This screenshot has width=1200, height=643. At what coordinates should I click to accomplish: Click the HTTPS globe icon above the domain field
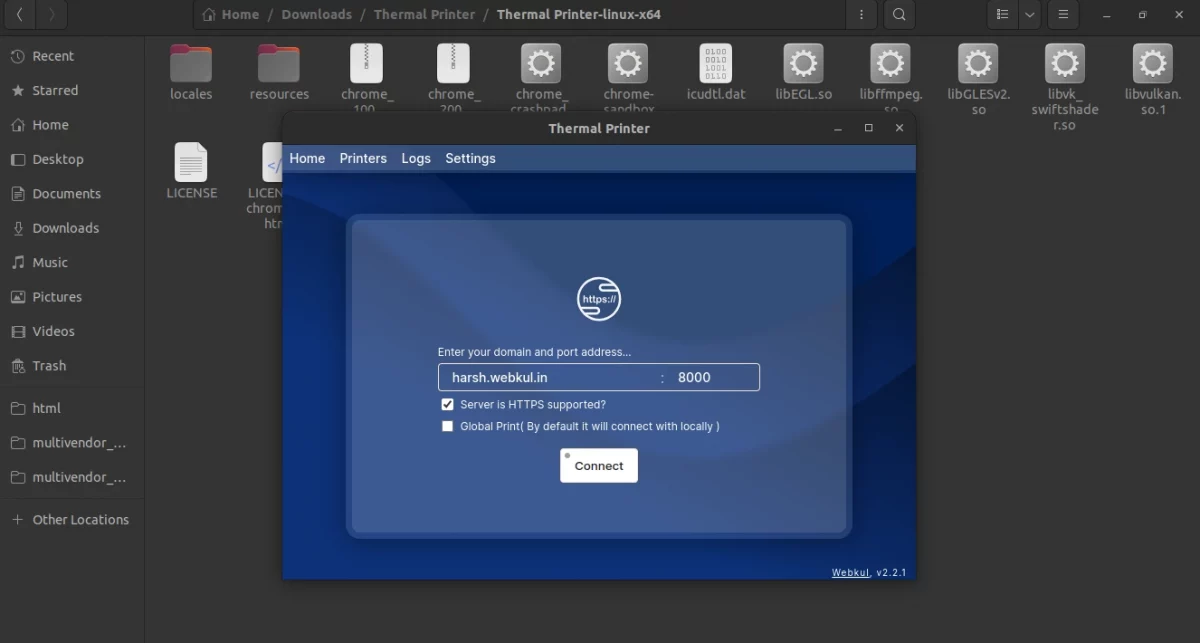(x=598, y=298)
